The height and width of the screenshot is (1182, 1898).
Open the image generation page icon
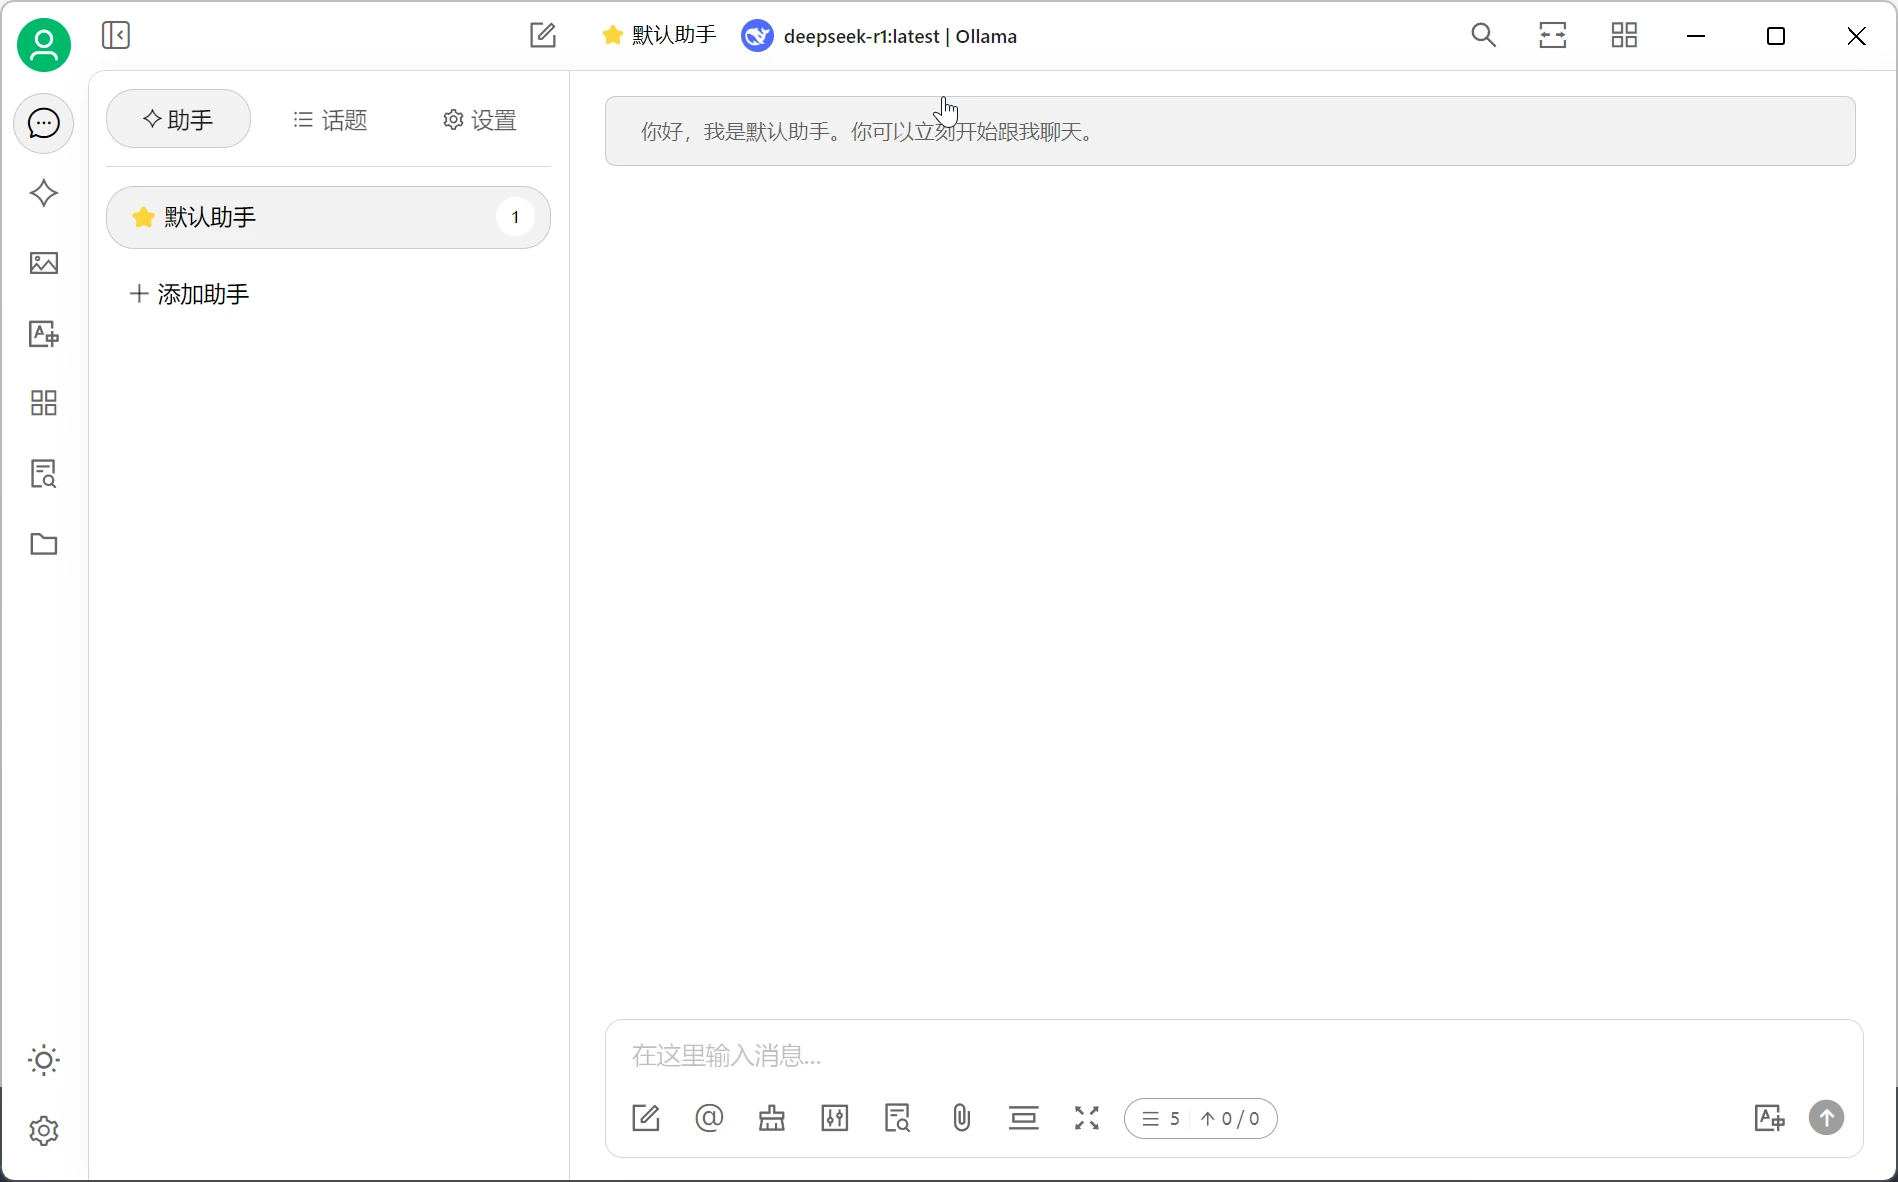[44, 263]
